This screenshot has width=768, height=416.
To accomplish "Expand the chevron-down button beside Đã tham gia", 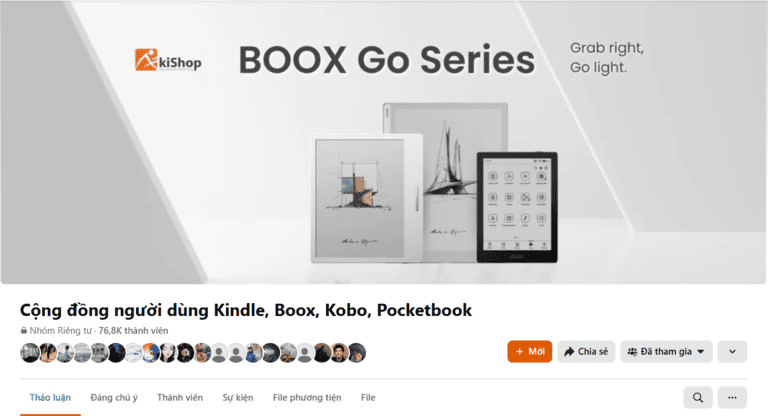I will [x=732, y=351].
